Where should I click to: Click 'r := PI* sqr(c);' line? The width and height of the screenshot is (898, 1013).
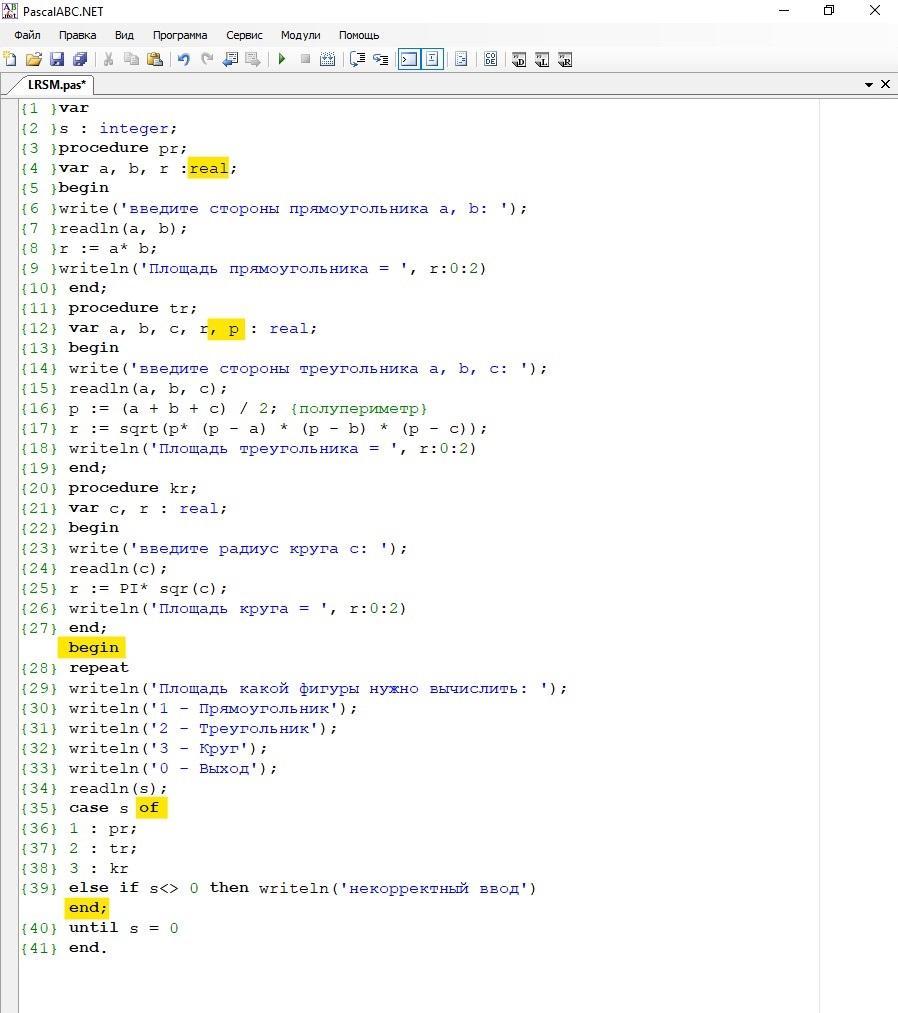[x=148, y=589]
